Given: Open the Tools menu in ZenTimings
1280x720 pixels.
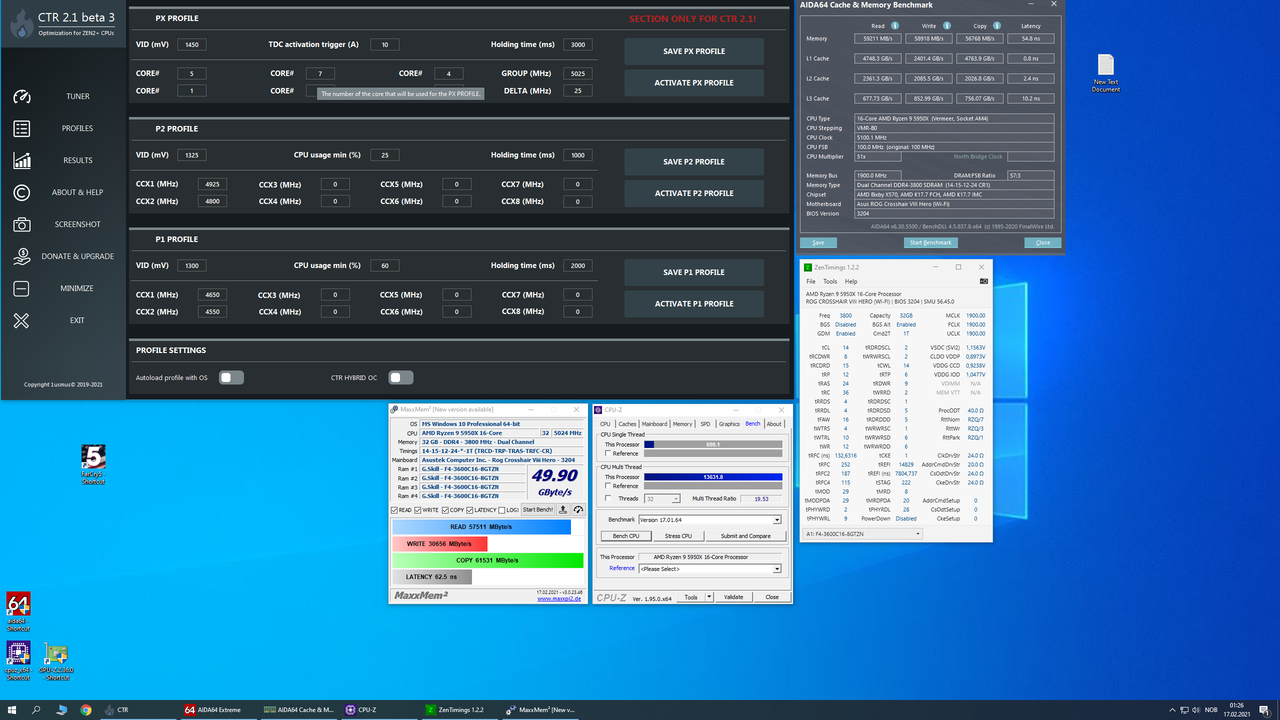Looking at the screenshot, I should (830, 281).
